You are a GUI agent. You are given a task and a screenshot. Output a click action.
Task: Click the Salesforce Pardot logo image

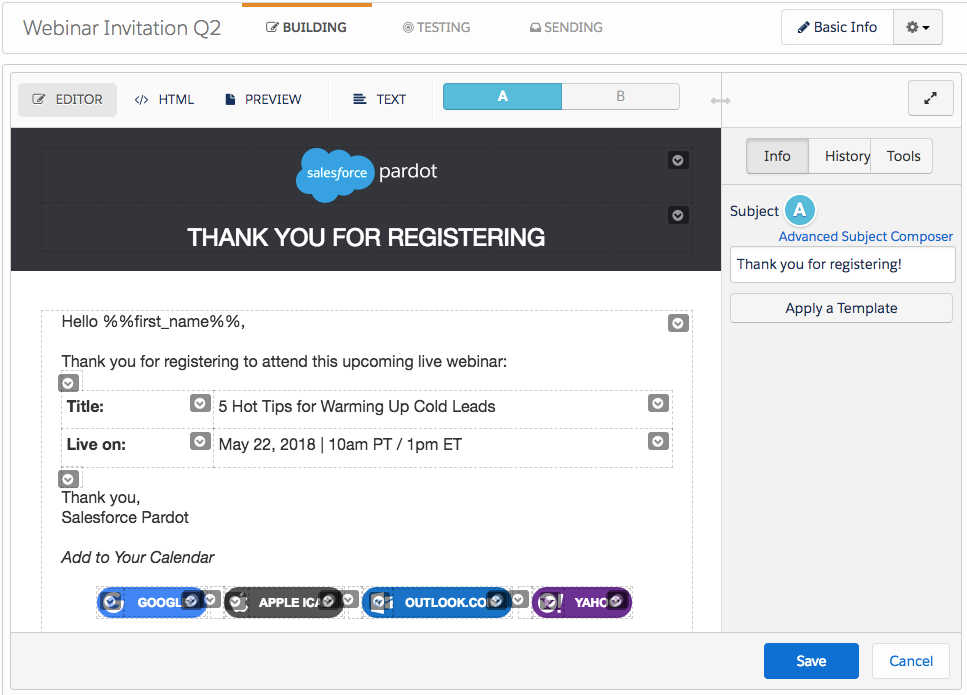pos(366,175)
